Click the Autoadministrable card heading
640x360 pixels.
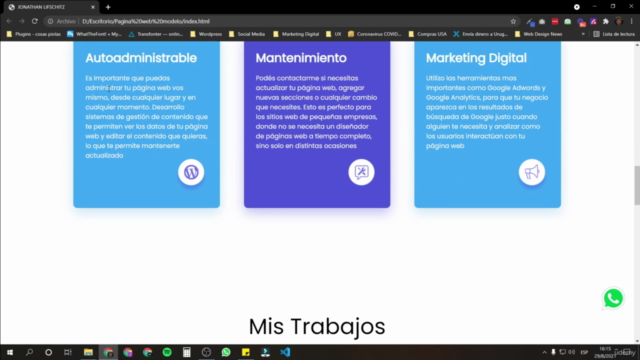coord(141,58)
